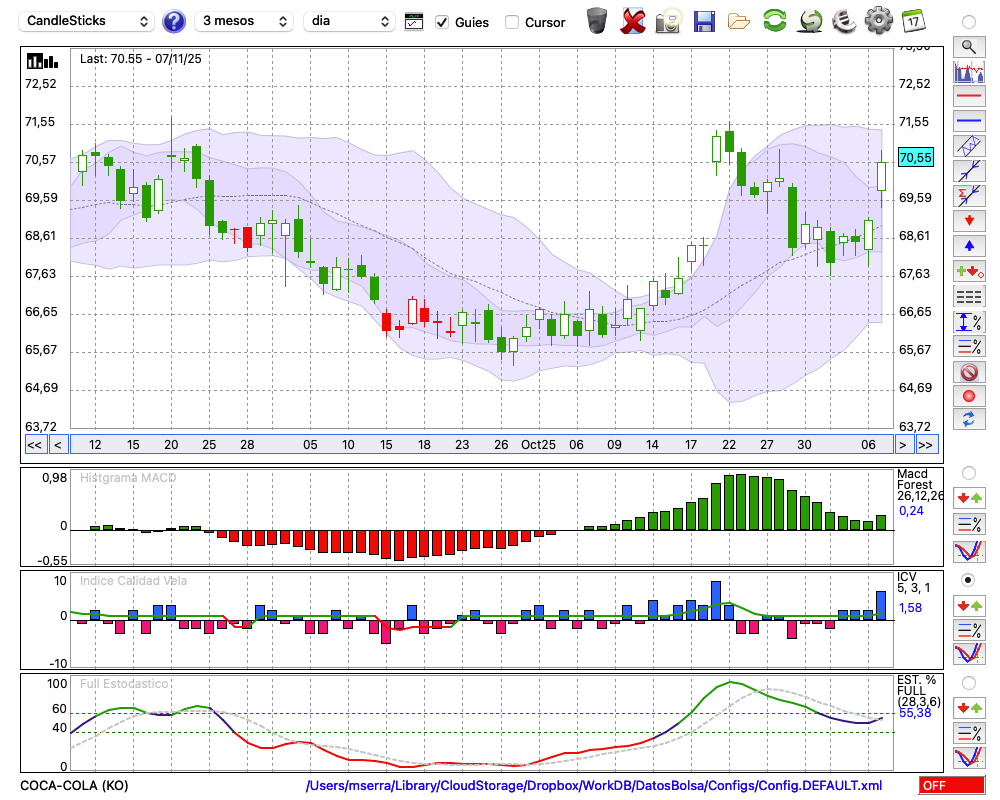Select the red horizontal line tool
The width and height of the screenshot is (1000, 800).
(x=968, y=97)
